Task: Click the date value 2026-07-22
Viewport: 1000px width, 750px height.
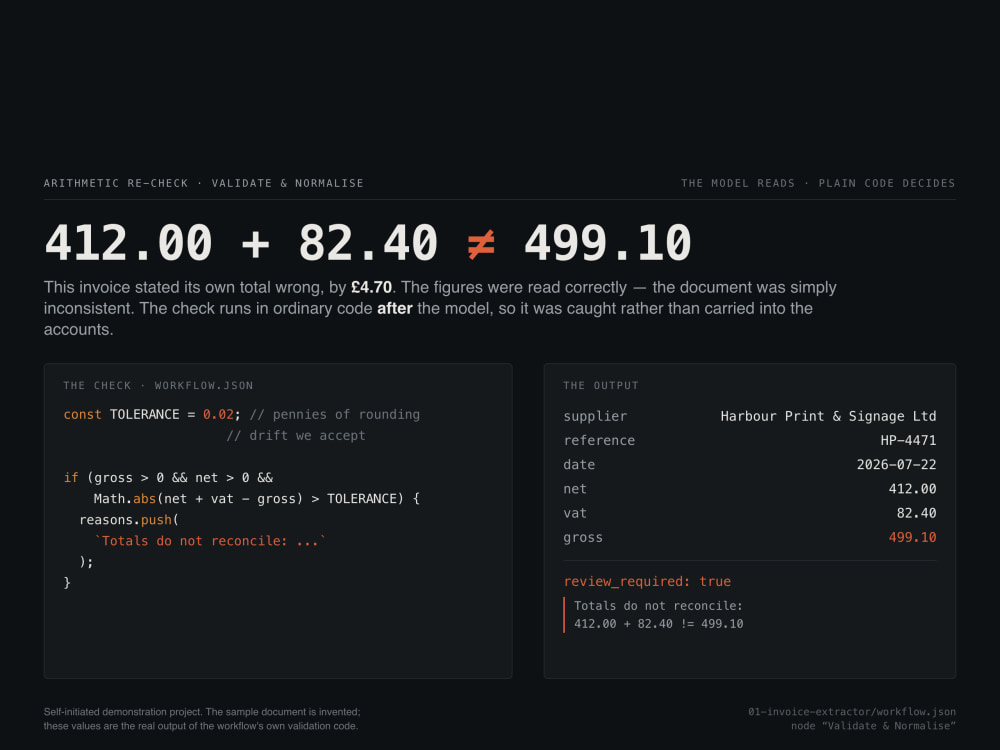Action: pyautogui.click(x=896, y=465)
